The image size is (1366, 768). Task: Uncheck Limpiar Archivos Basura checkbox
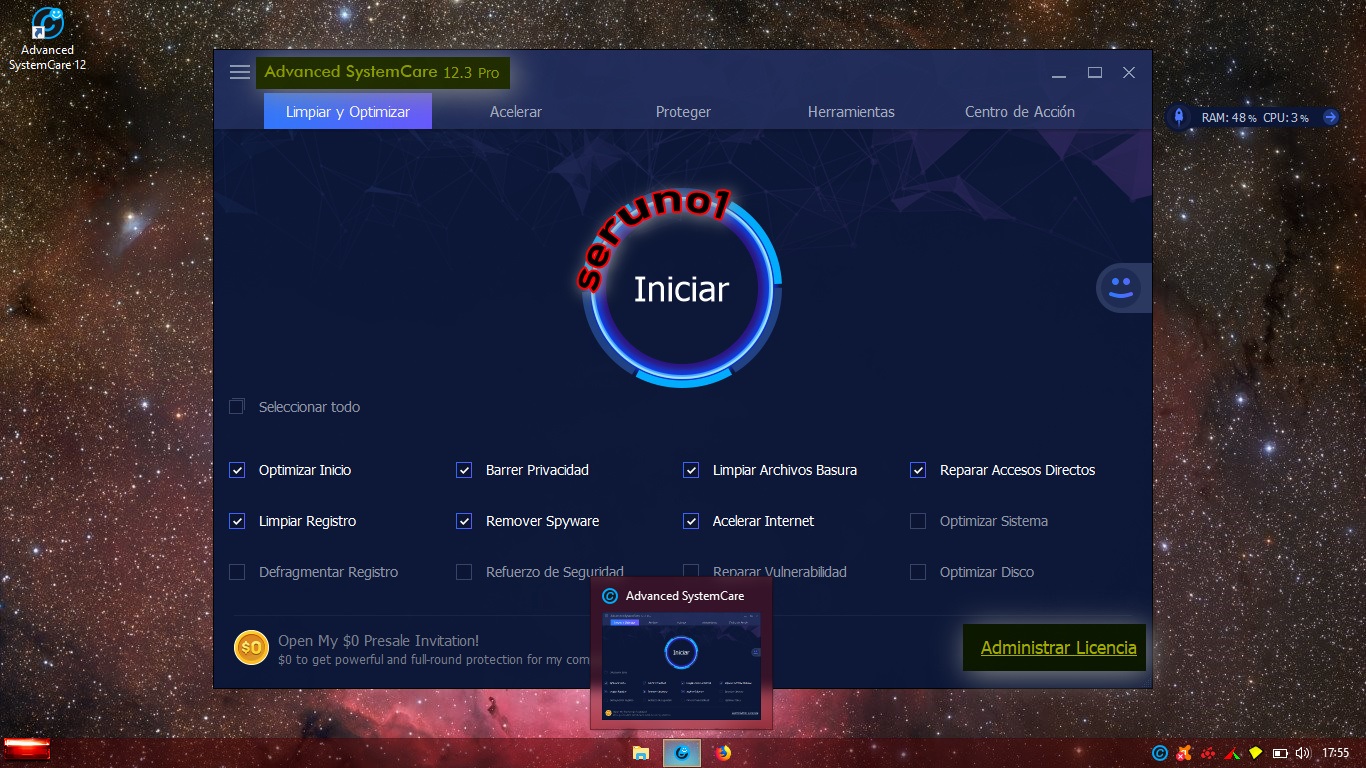pos(691,470)
